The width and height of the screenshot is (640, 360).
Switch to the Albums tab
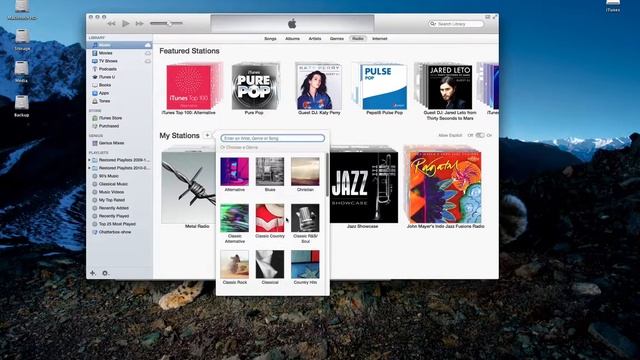tap(292, 39)
